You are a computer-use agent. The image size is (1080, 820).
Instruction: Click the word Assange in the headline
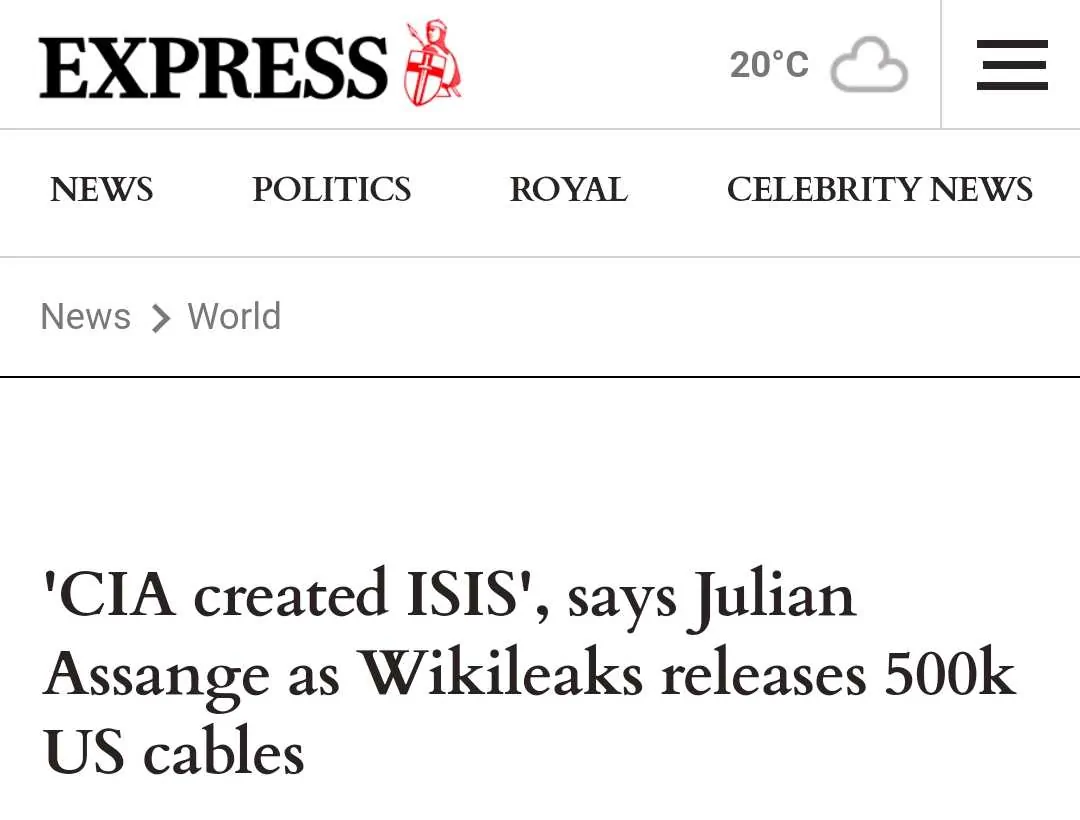pos(156,676)
